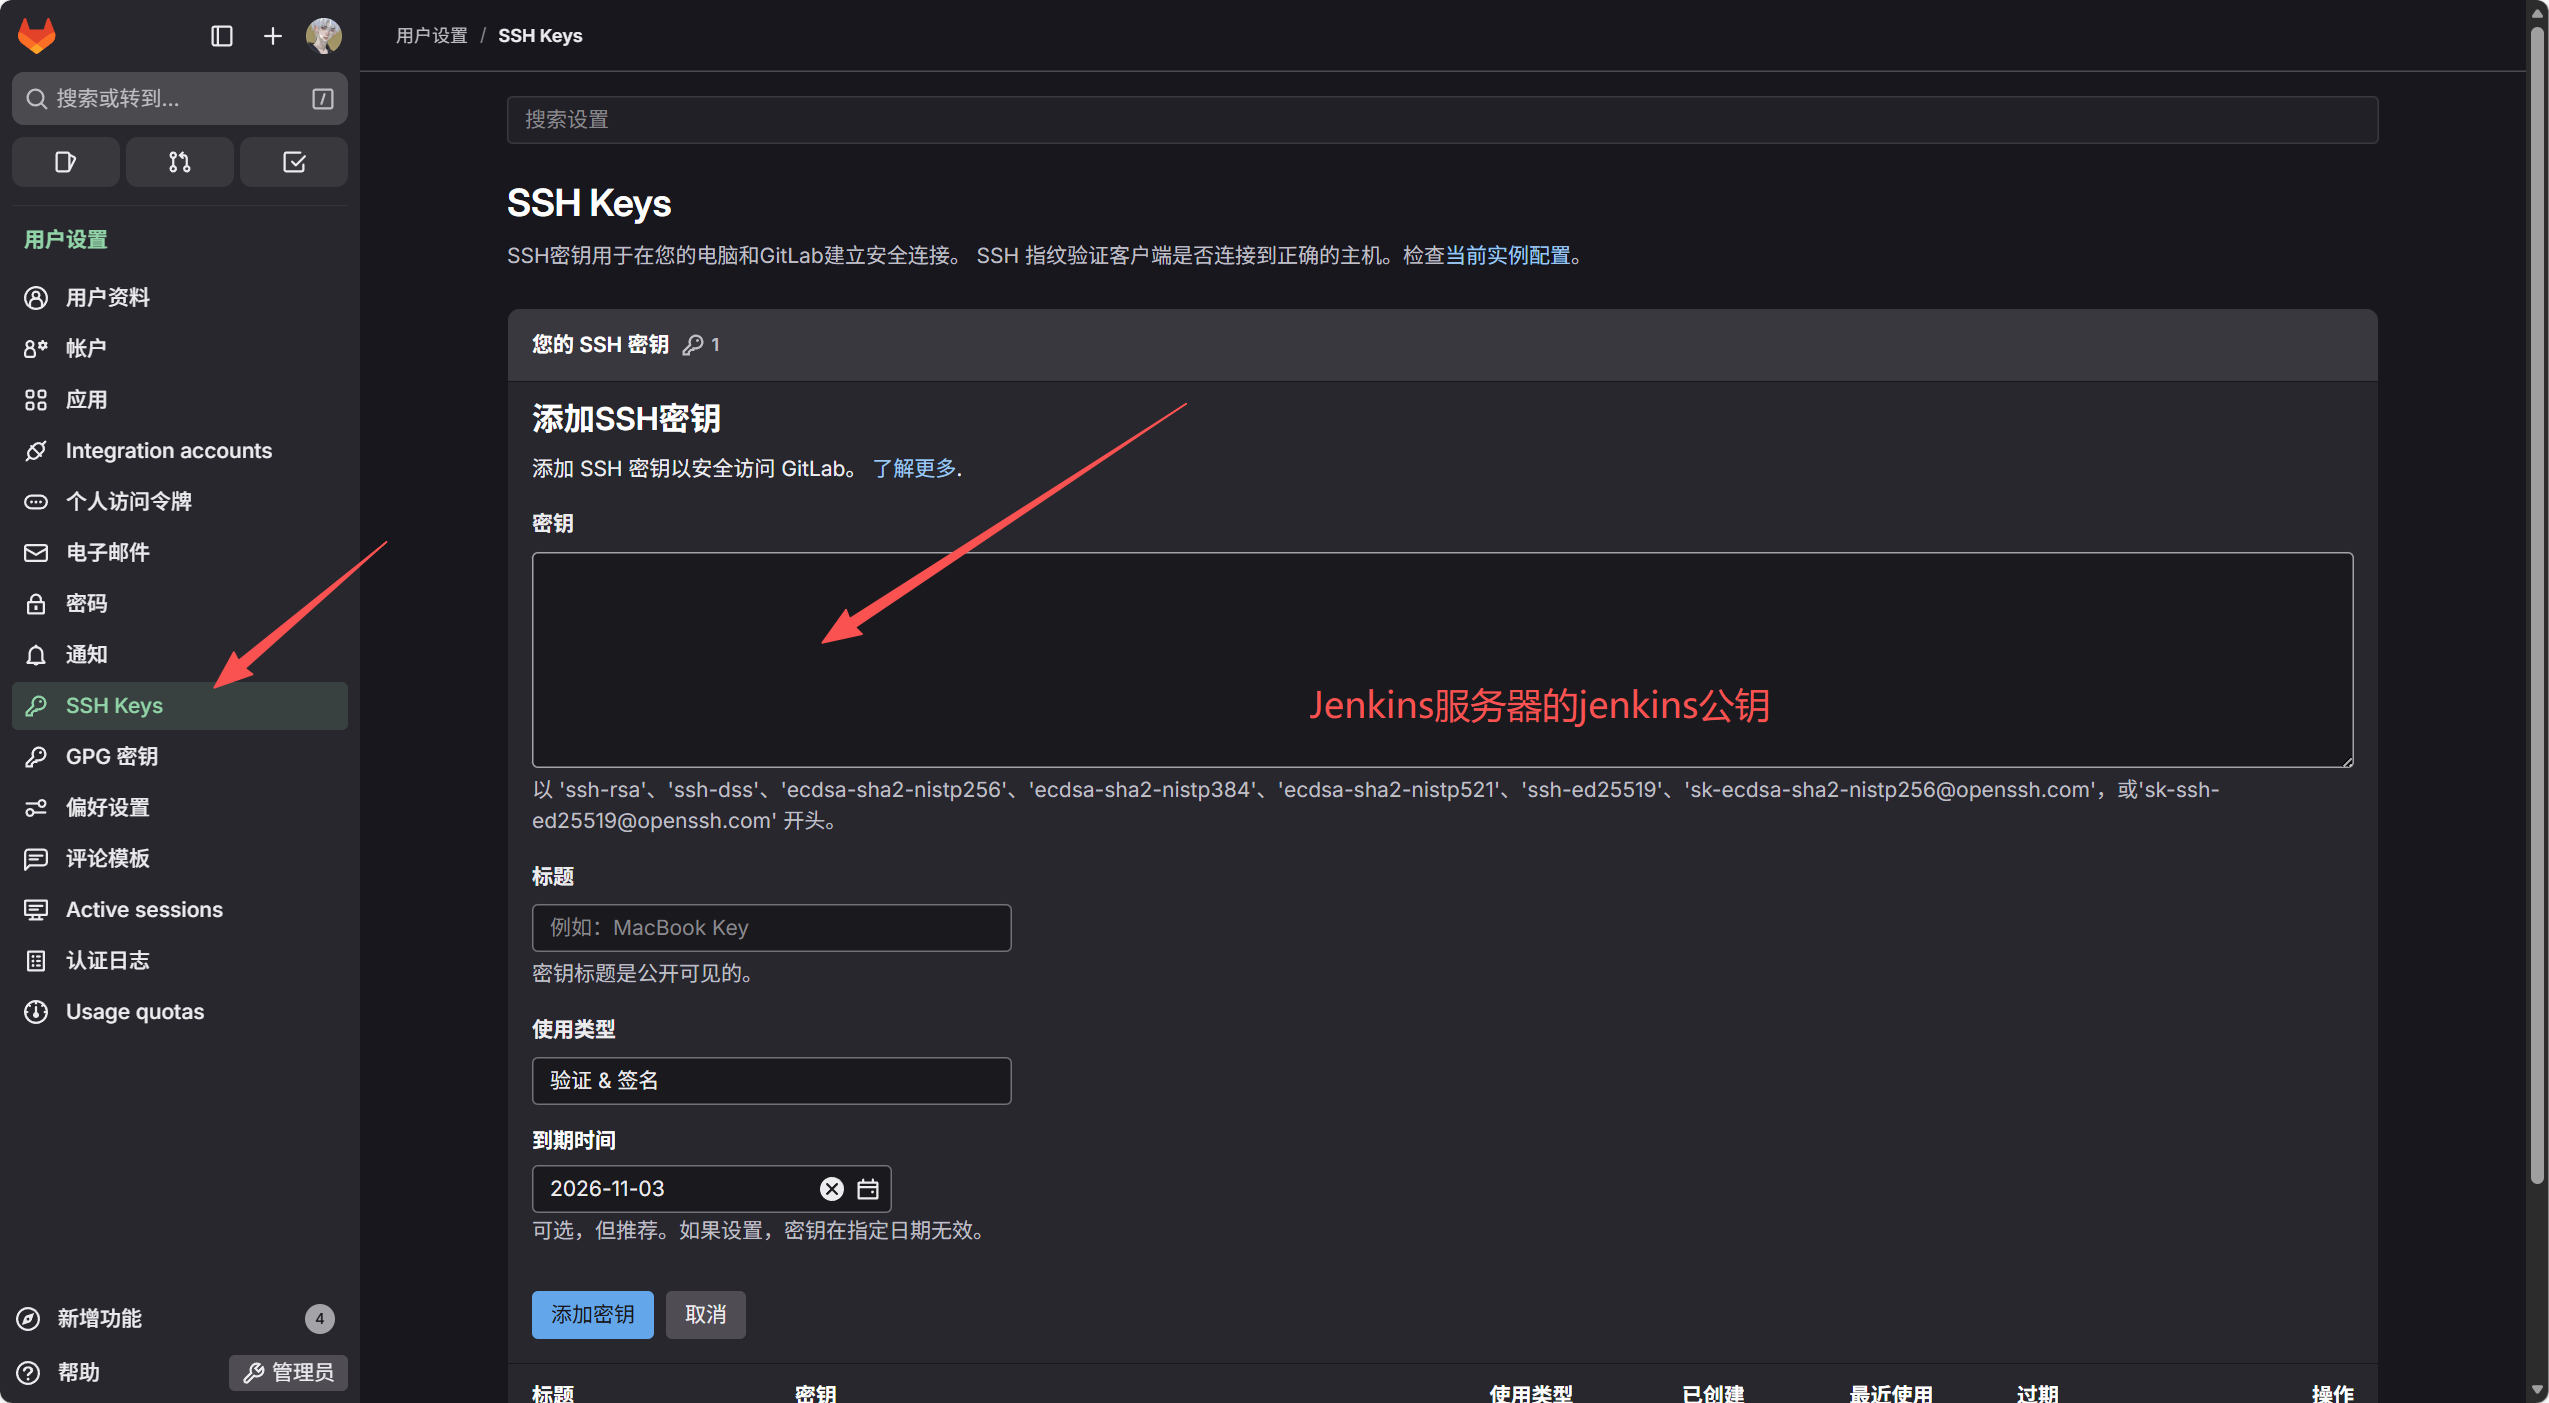
Task: Click the 添加密钥 button
Action: pos(592,1314)
